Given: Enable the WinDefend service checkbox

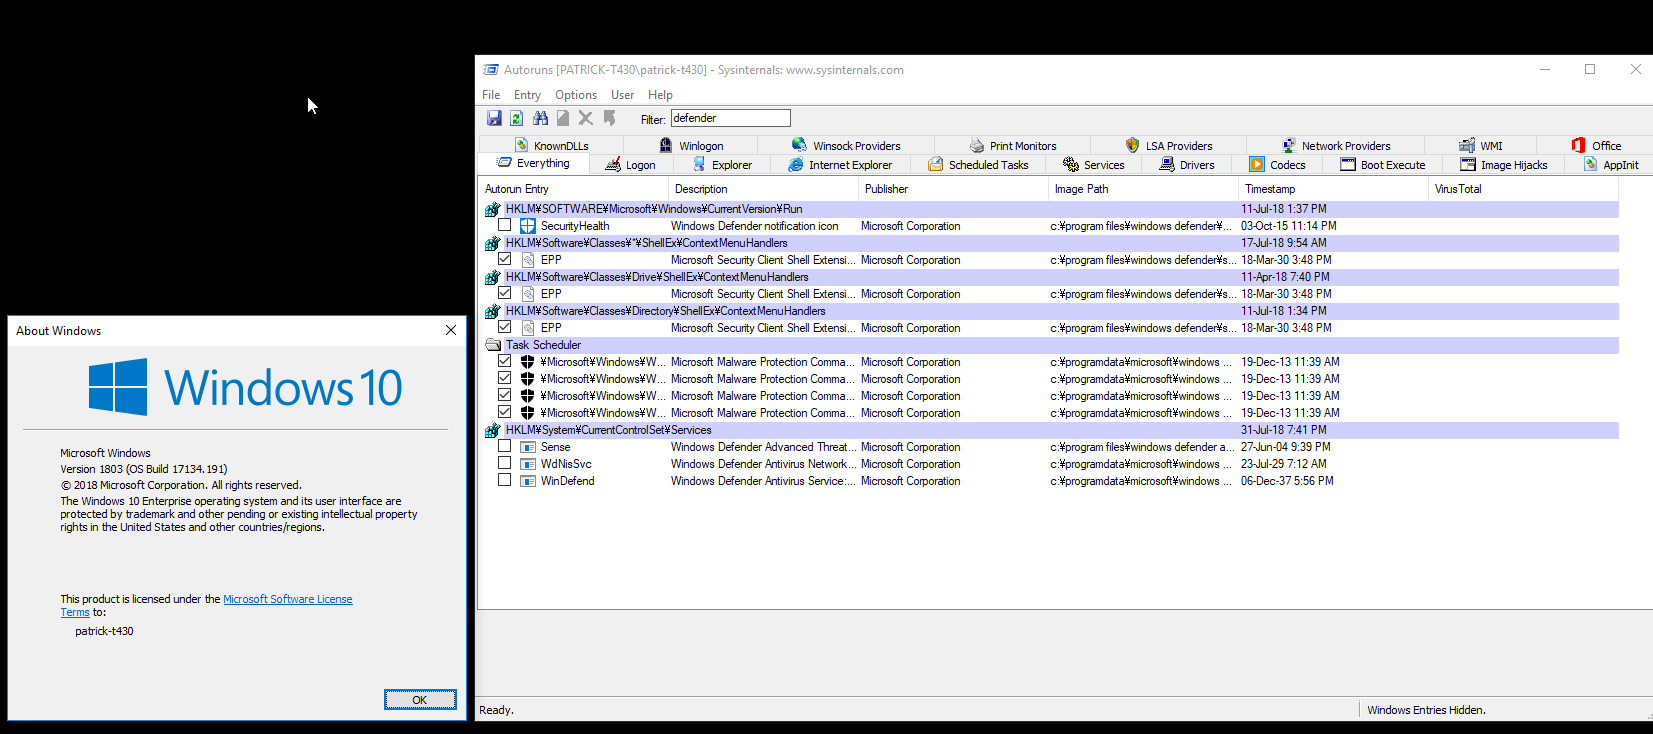Looking at the screenshot, I should (505, 480).
